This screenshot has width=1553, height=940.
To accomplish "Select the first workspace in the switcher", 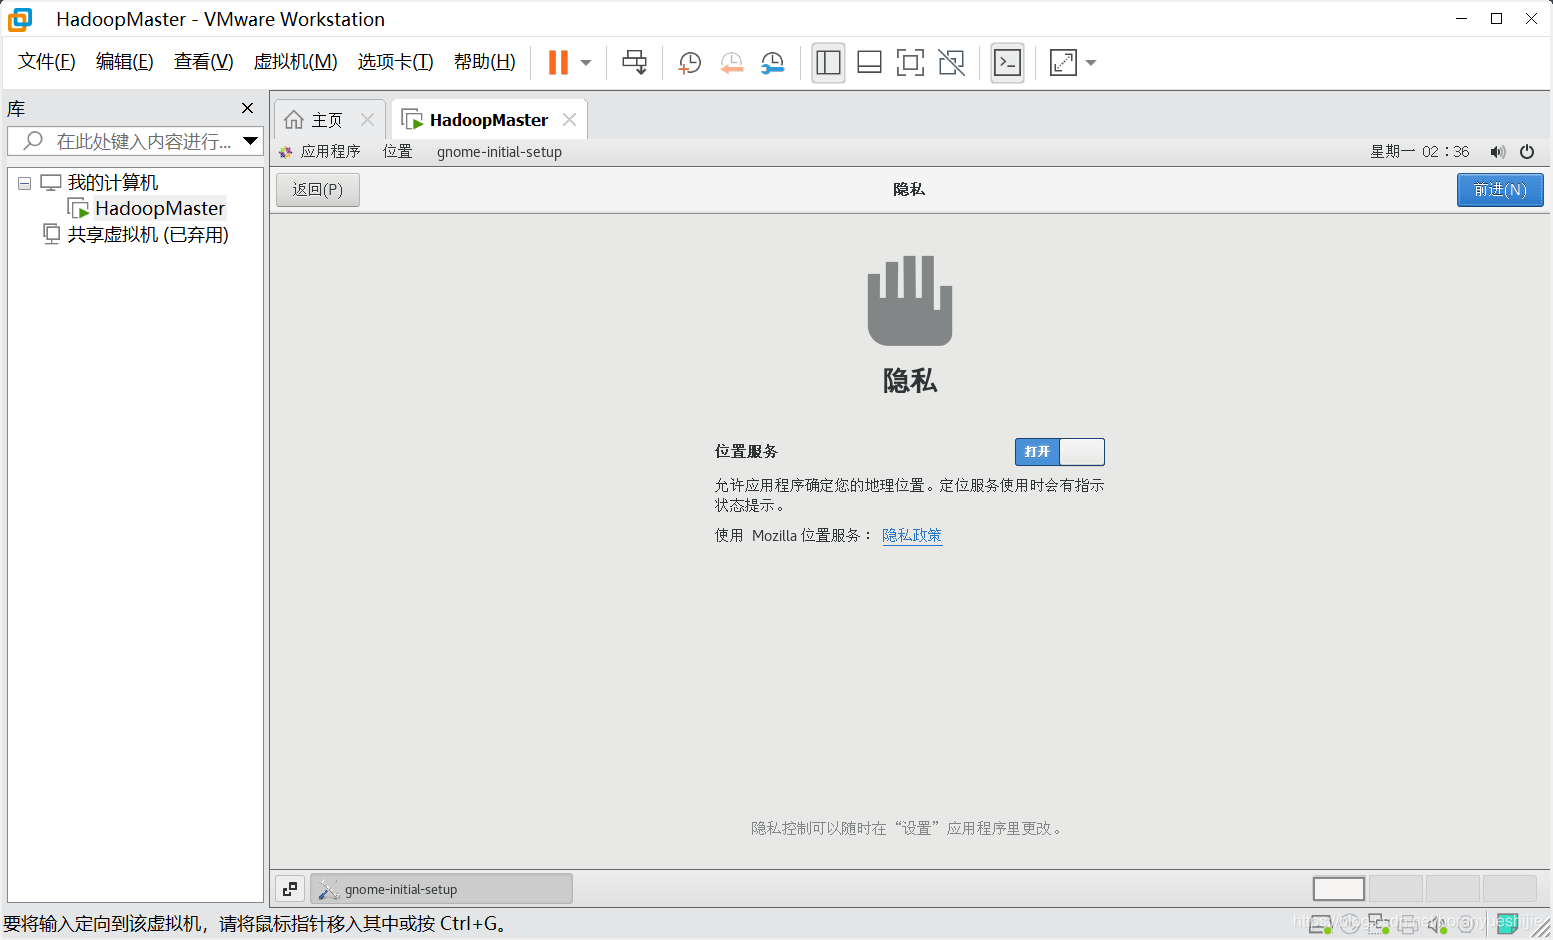I will tap(1339, 889).
